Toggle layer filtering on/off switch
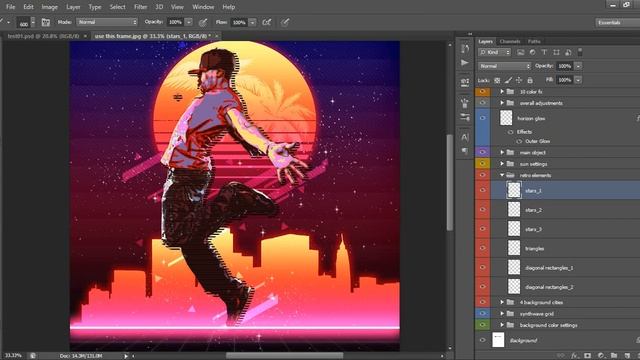Viewport: 640px width, 360px height. tap(580, 52)
